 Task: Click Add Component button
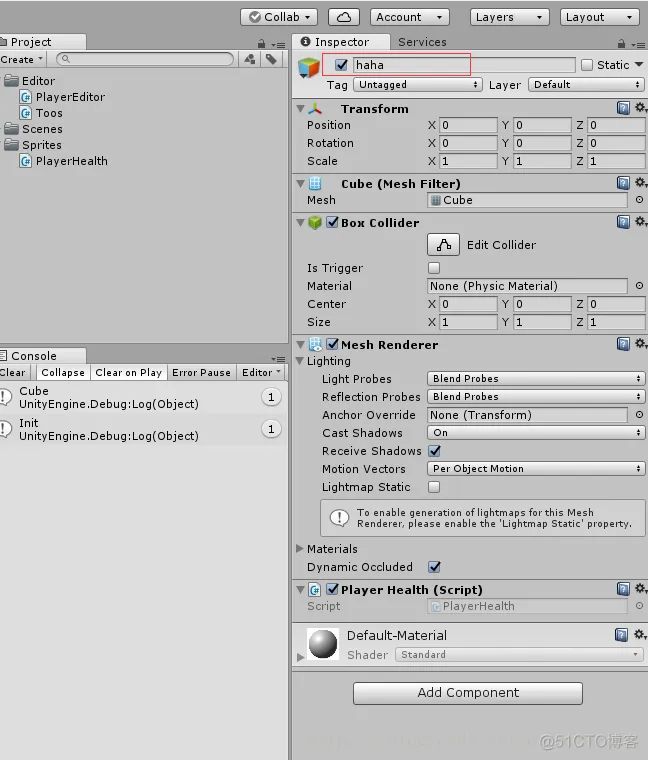pos(468,693)
